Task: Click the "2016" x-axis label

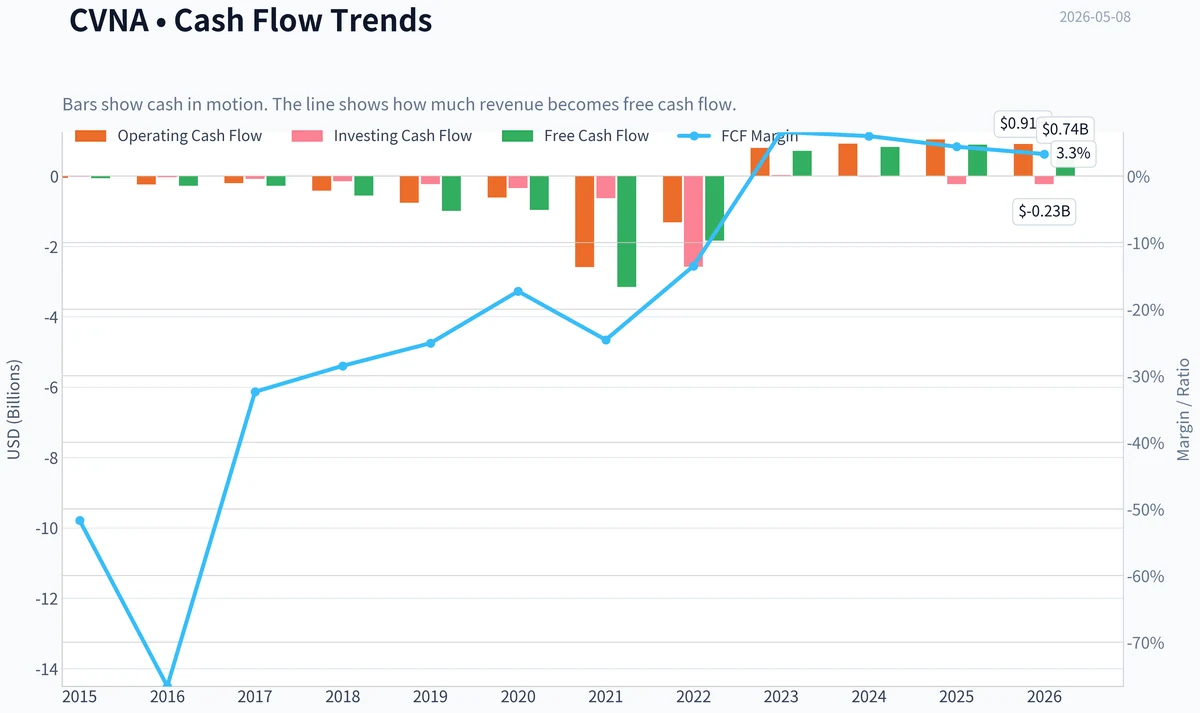Action: pyautogui.click(x=167, y=695)
